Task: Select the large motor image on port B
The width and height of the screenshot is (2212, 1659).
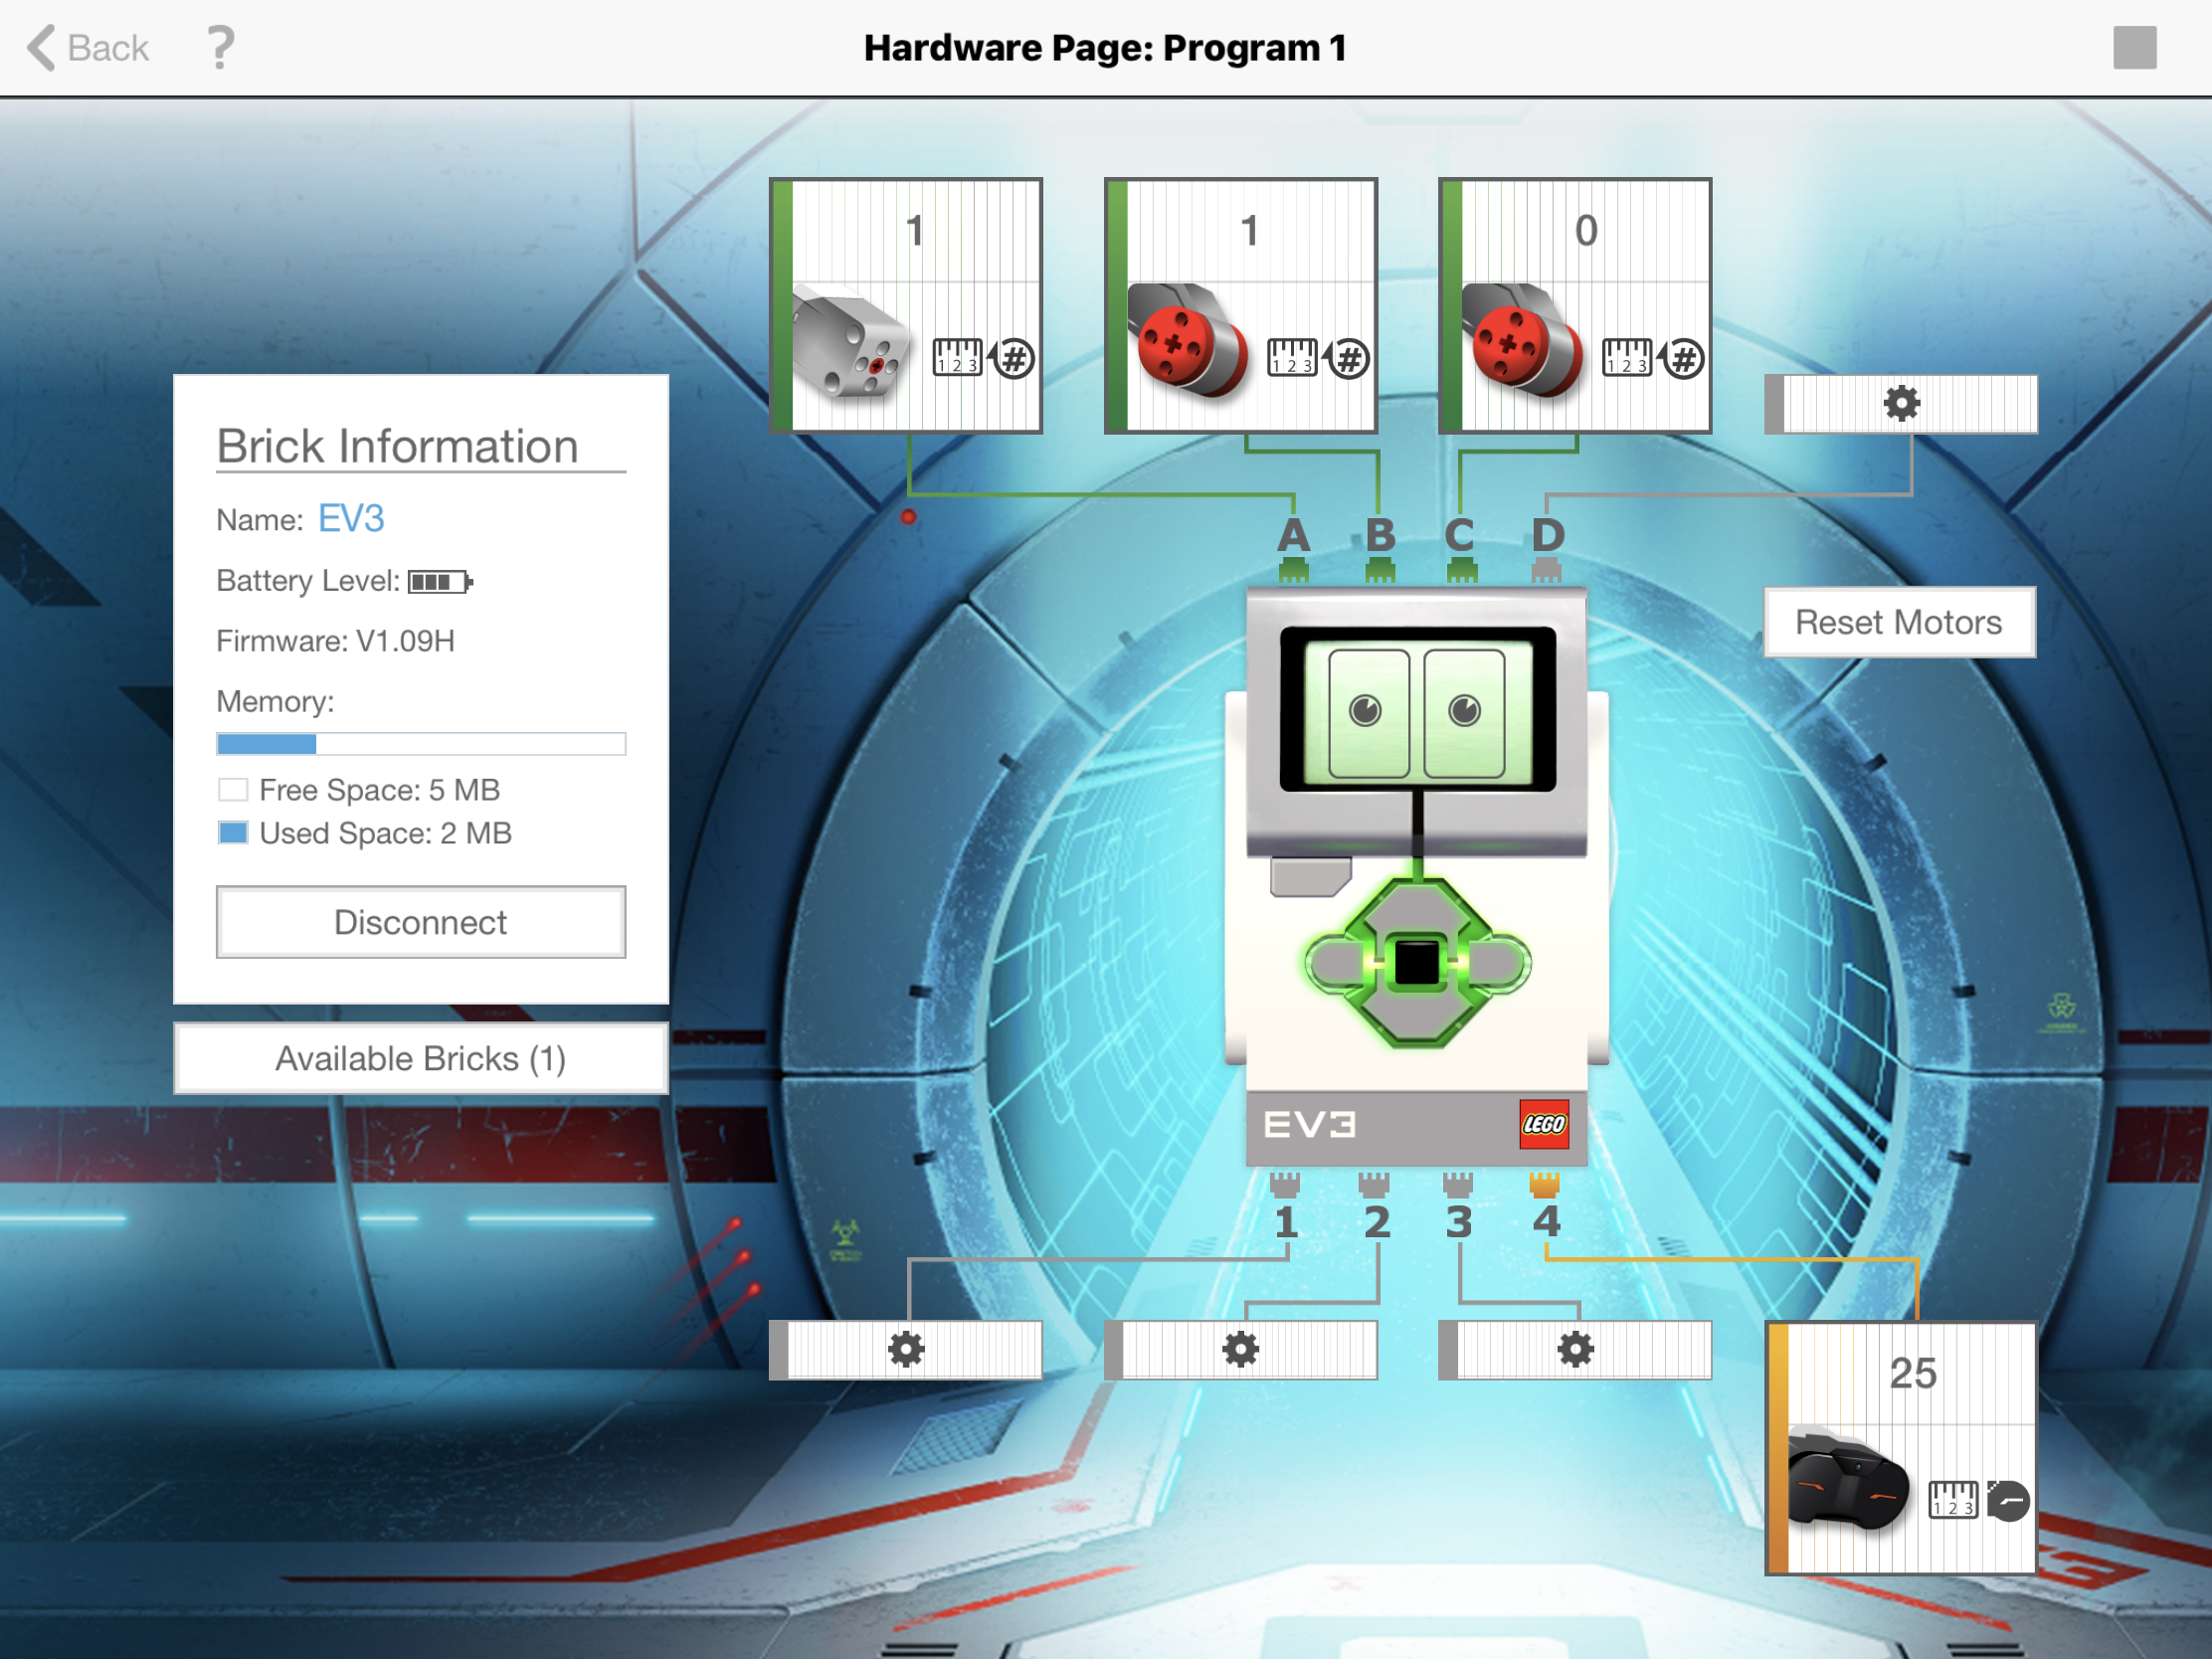Action: coord(1187,340)
